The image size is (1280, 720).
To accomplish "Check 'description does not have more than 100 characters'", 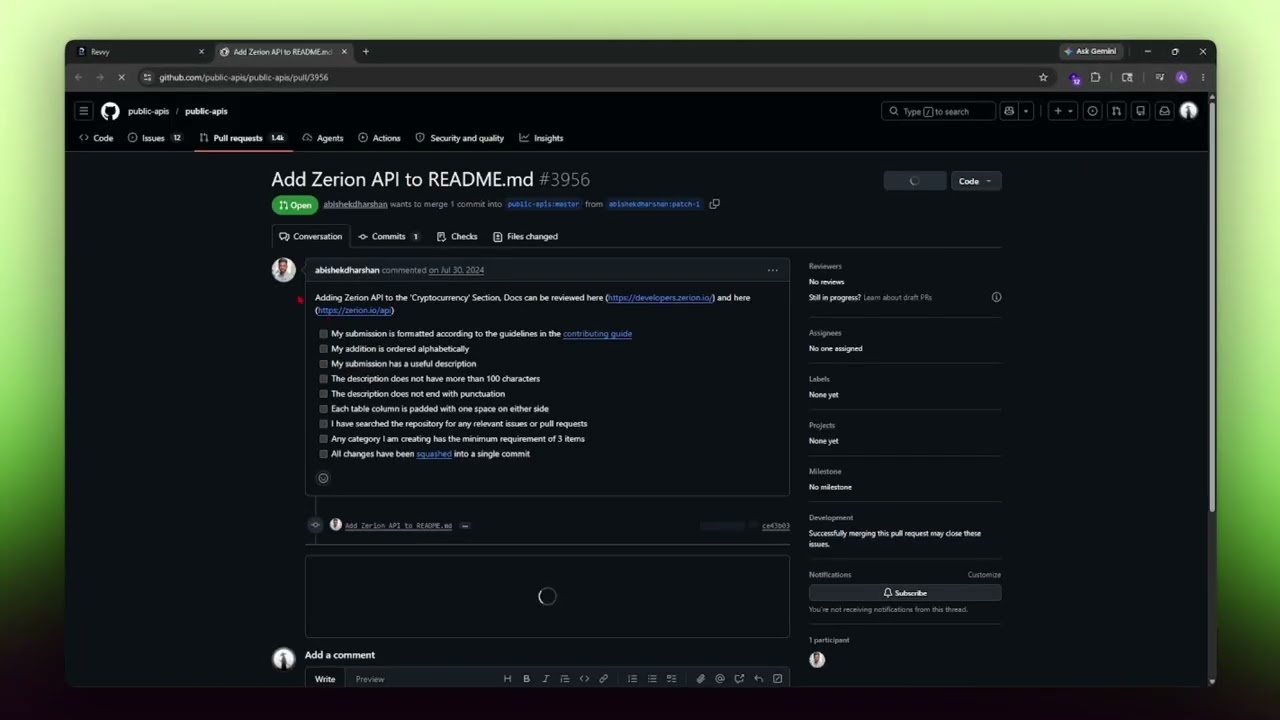I will point(323,379).
